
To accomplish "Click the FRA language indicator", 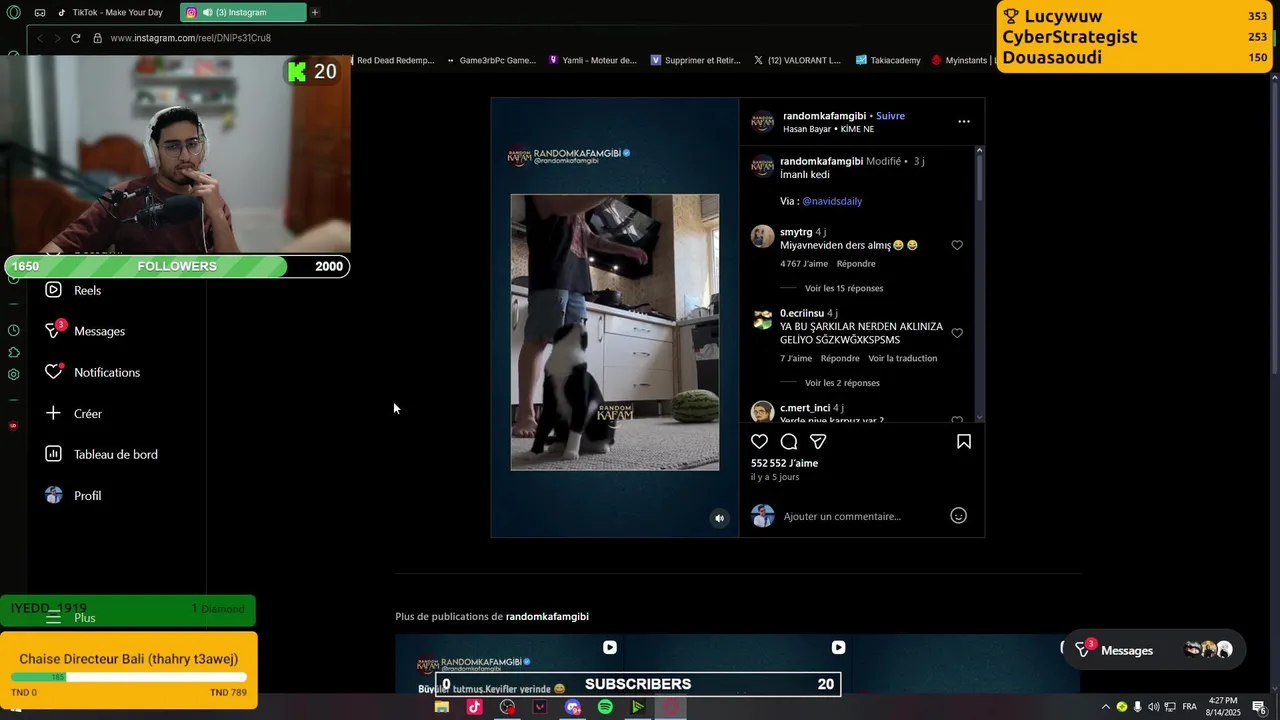I will coord(1189,707).
